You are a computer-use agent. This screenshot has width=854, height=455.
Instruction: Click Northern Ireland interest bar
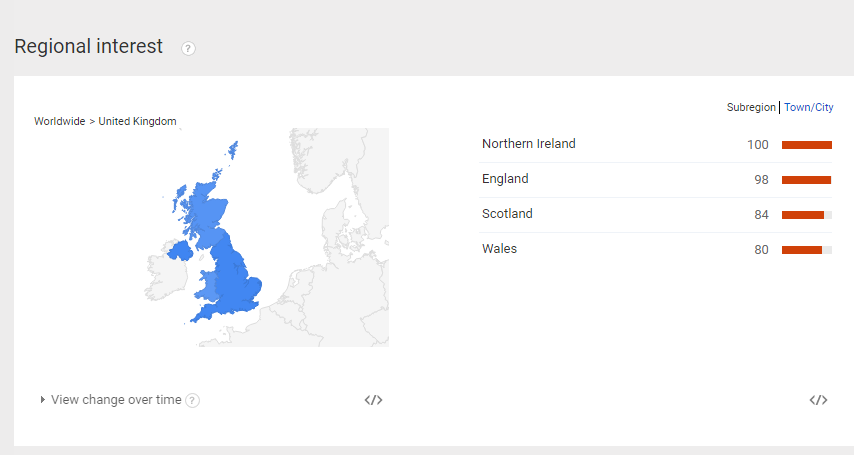click(x=806, y=145)
